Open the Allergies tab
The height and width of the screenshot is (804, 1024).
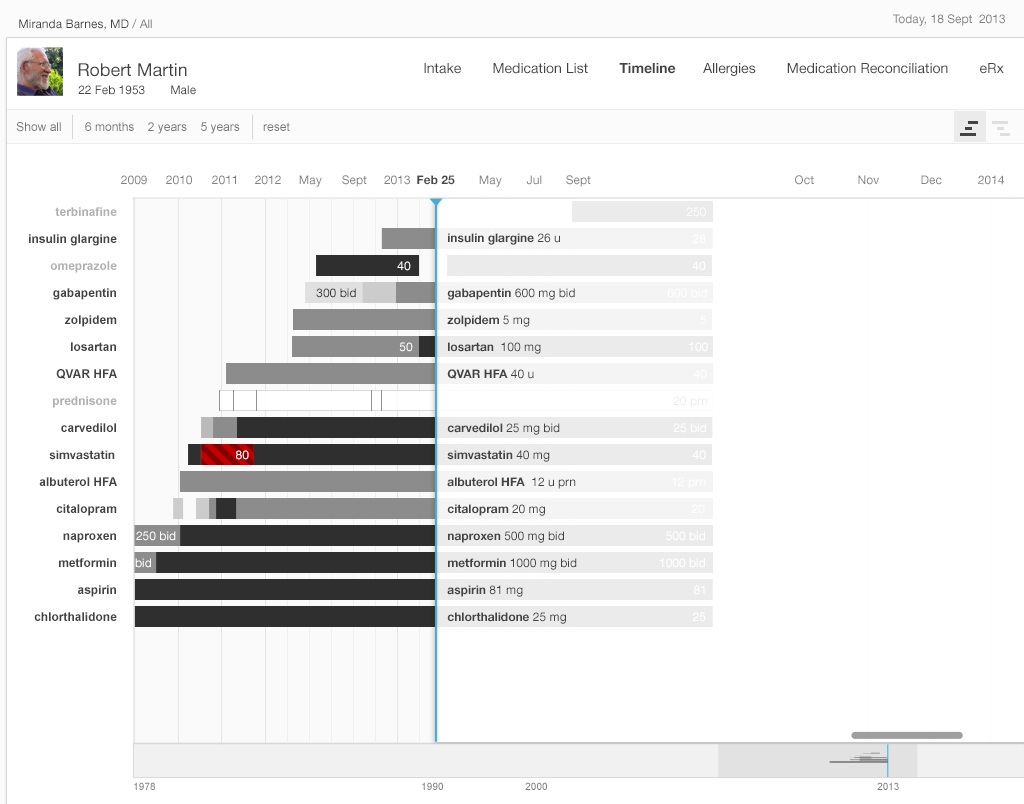729,68
